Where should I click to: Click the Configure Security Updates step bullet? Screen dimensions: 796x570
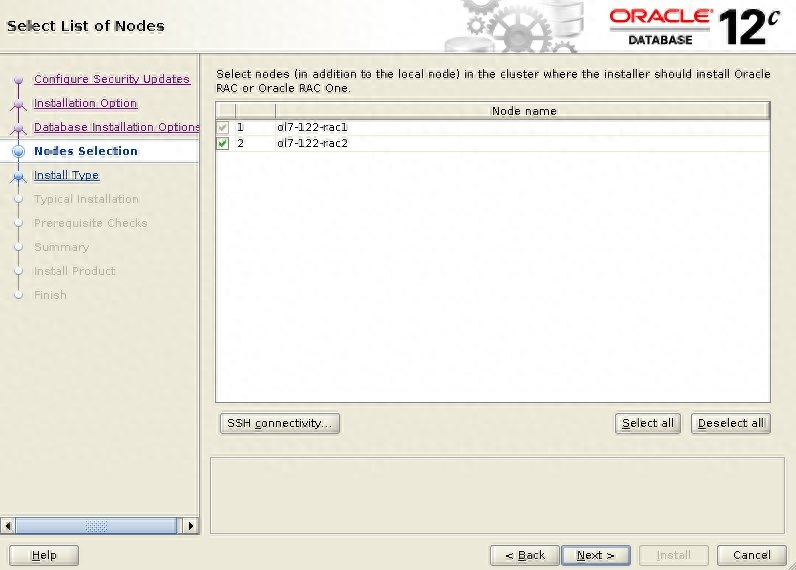point(18,80)
